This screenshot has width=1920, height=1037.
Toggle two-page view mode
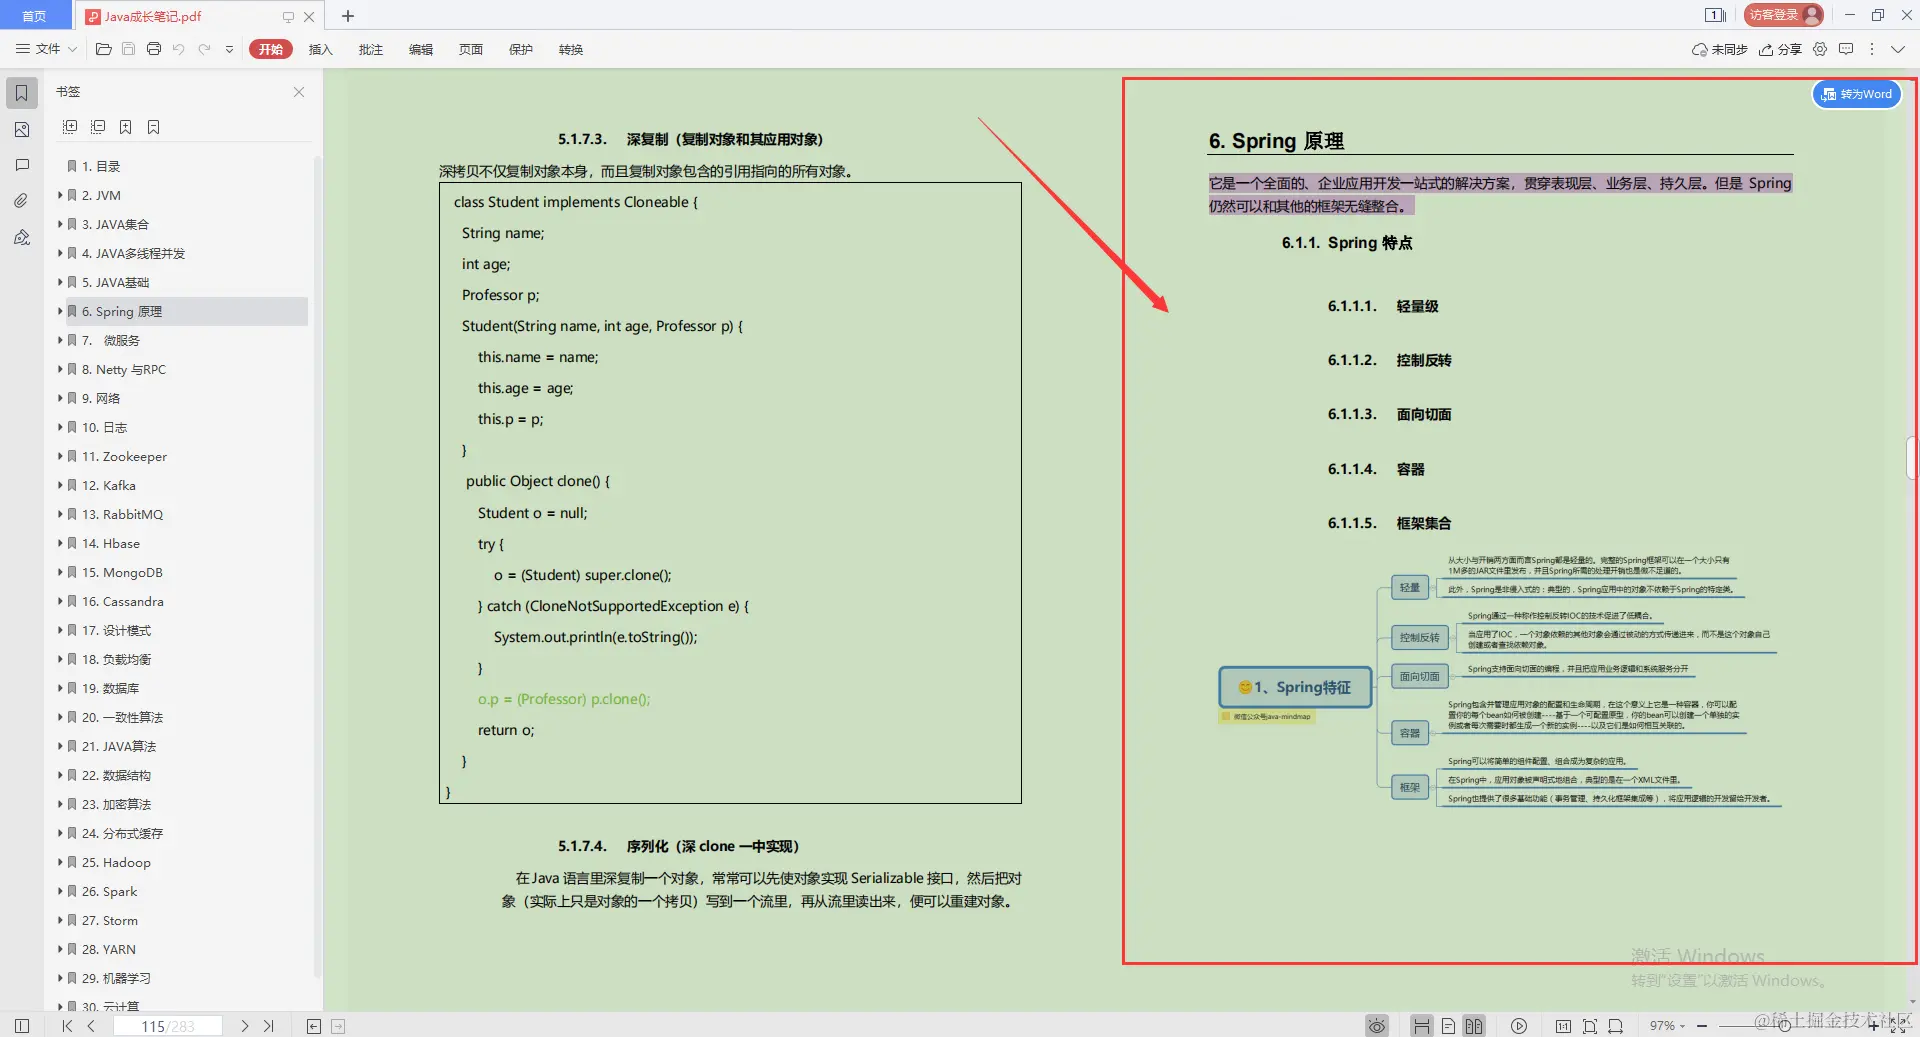(1474, 1026)
